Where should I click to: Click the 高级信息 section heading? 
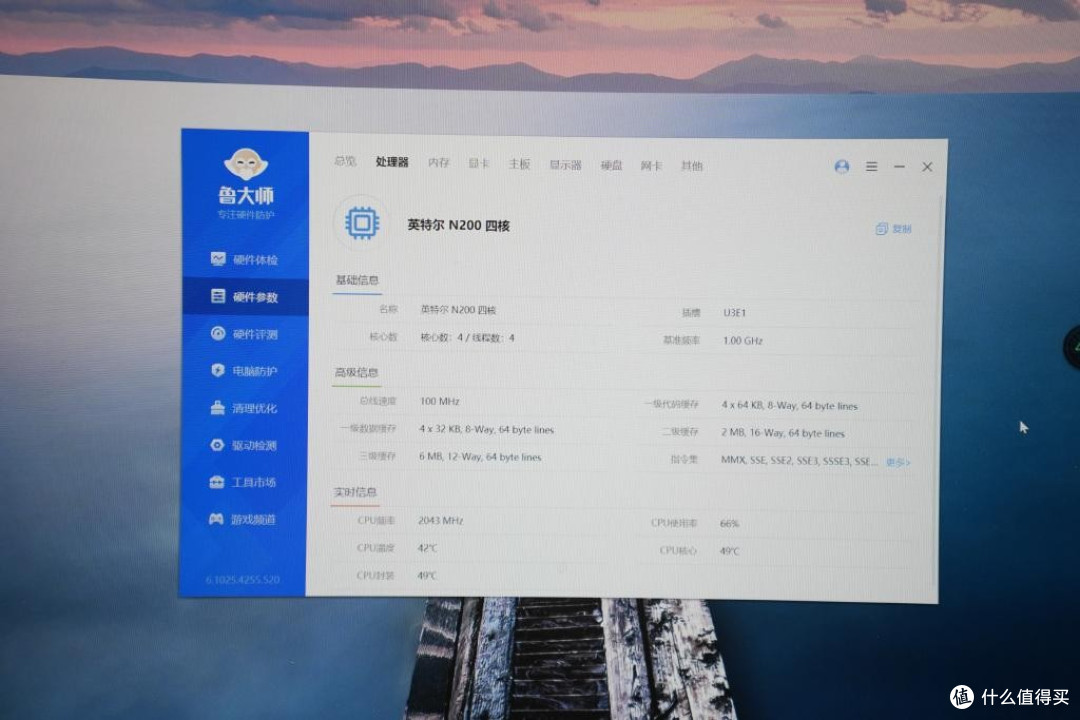coord(356,373)
